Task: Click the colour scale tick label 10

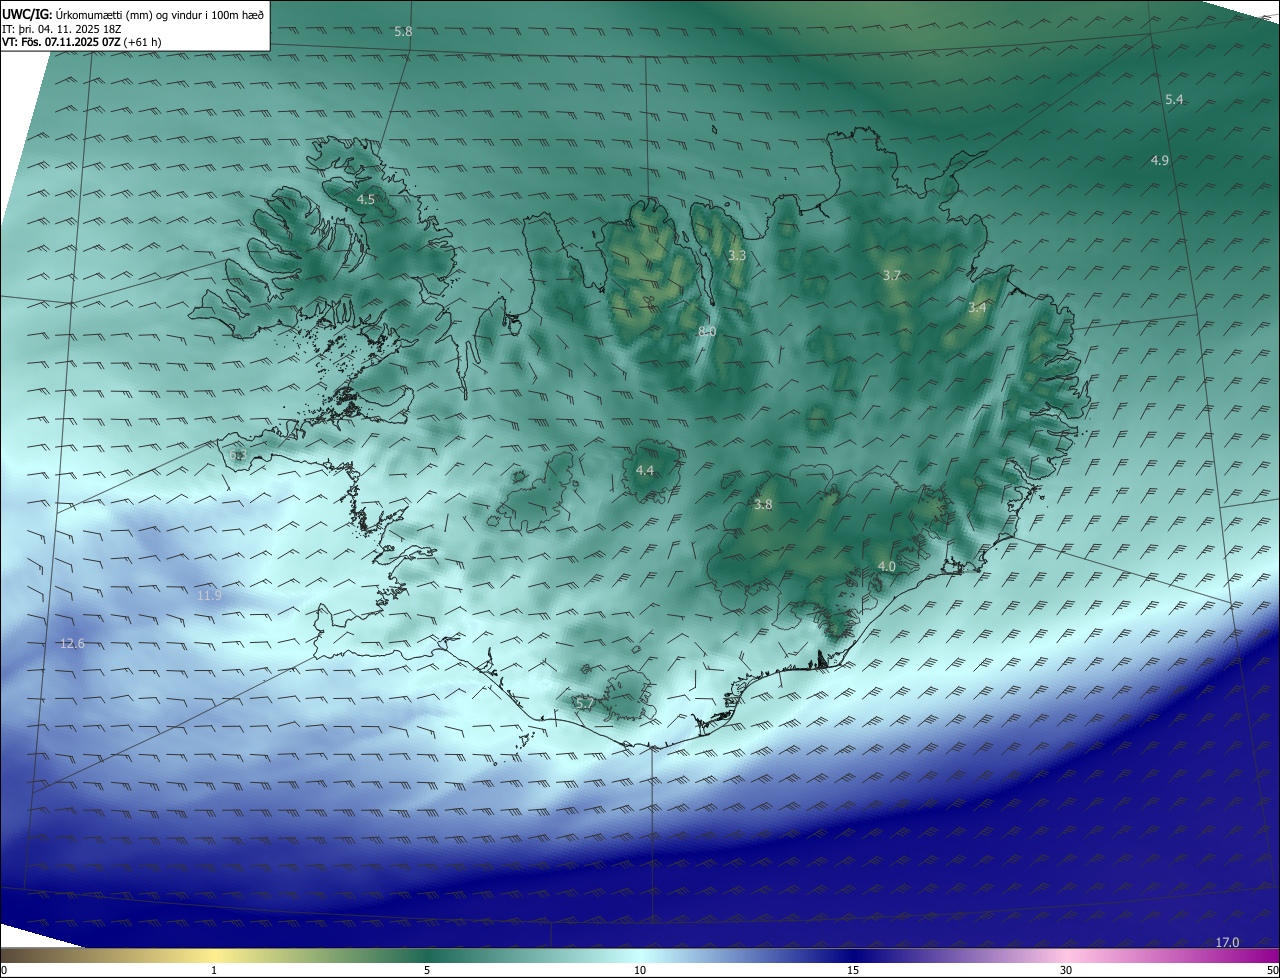Action: click(640, 970)
